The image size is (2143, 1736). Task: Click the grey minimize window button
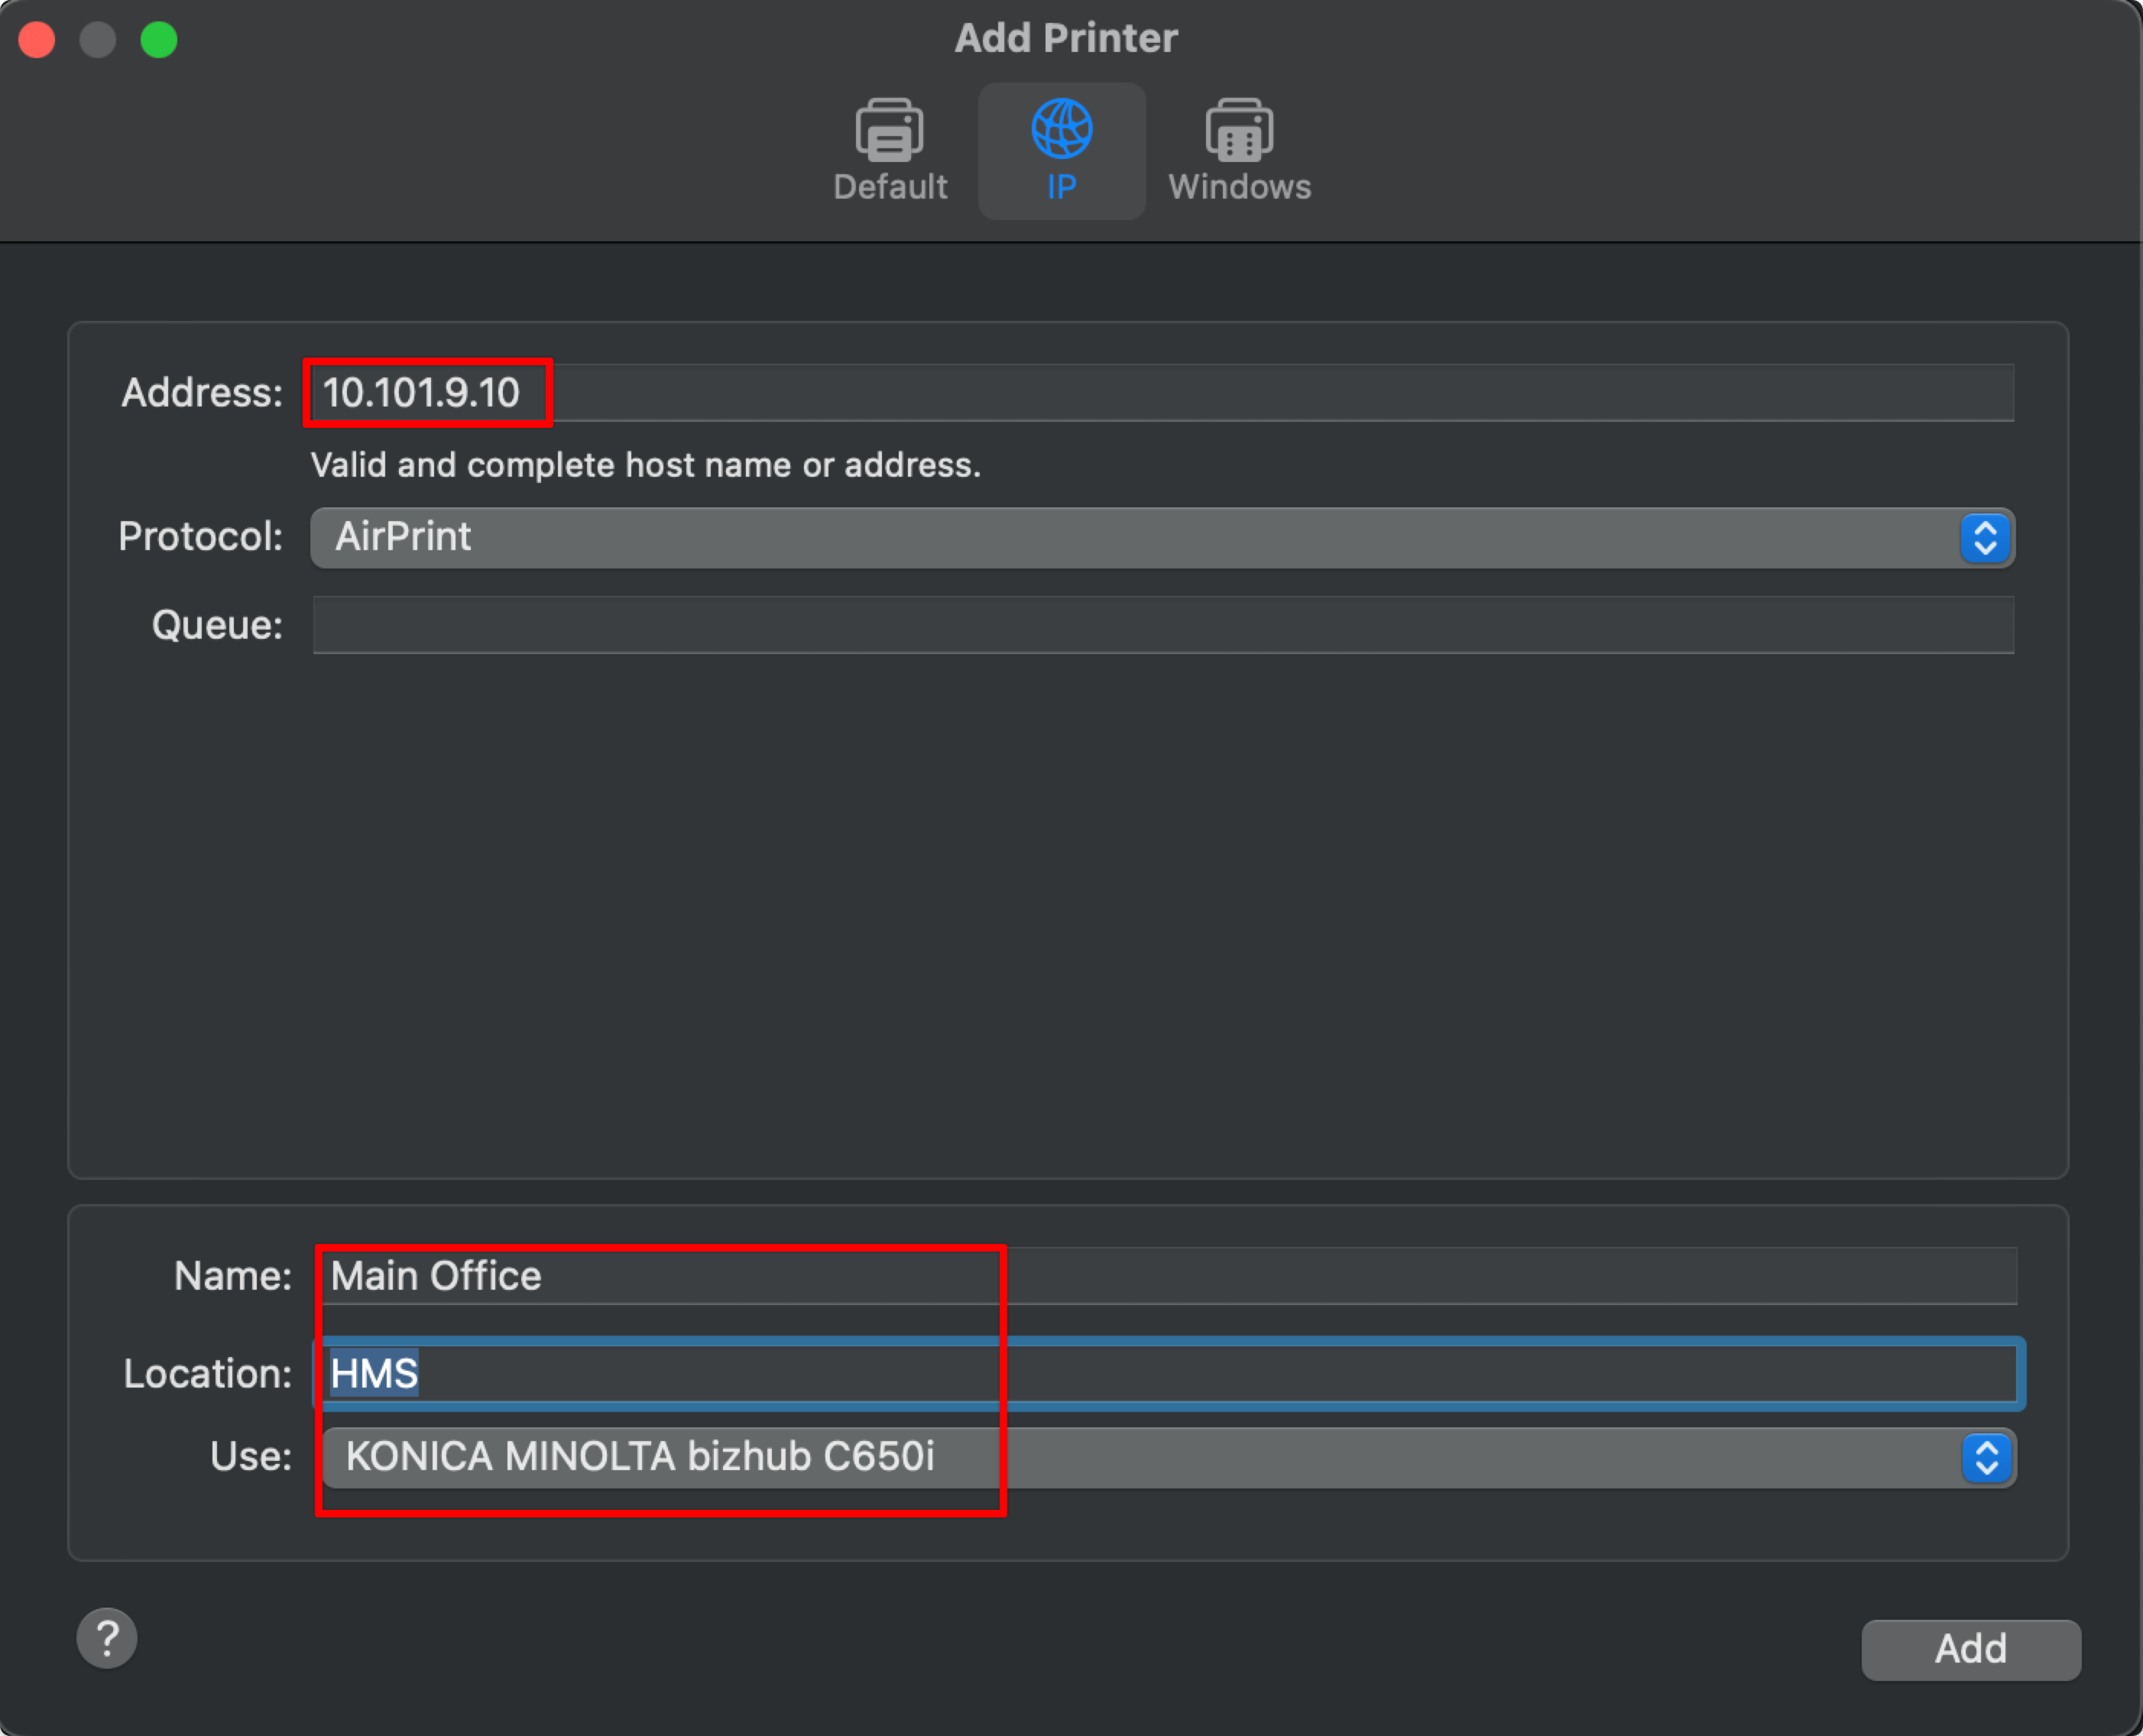tap(98, 40)
